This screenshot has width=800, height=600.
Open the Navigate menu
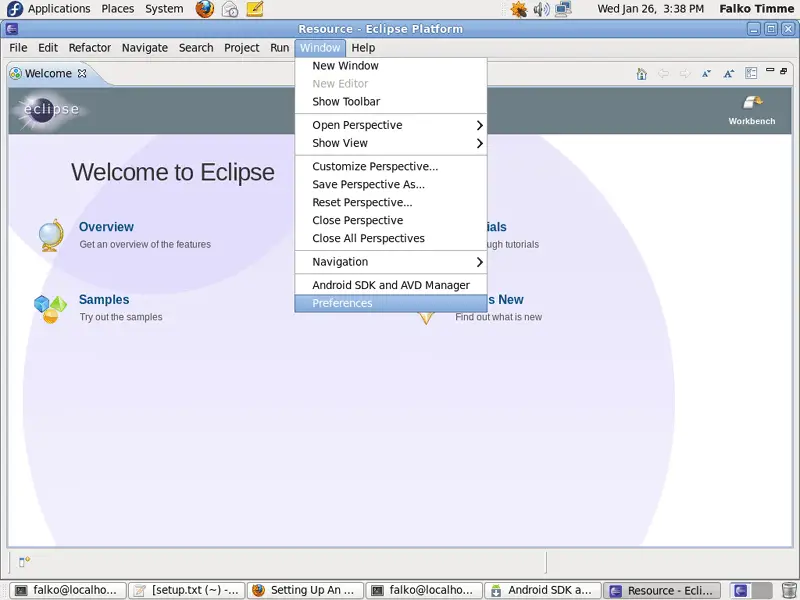pos(145,48)
